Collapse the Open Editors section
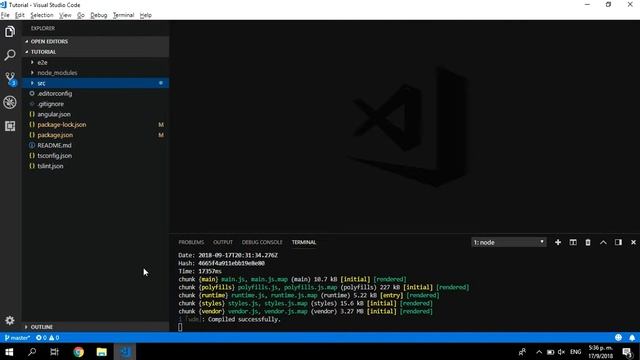The height and width of the screenshot is (360, 640). (x=96, y=41)
